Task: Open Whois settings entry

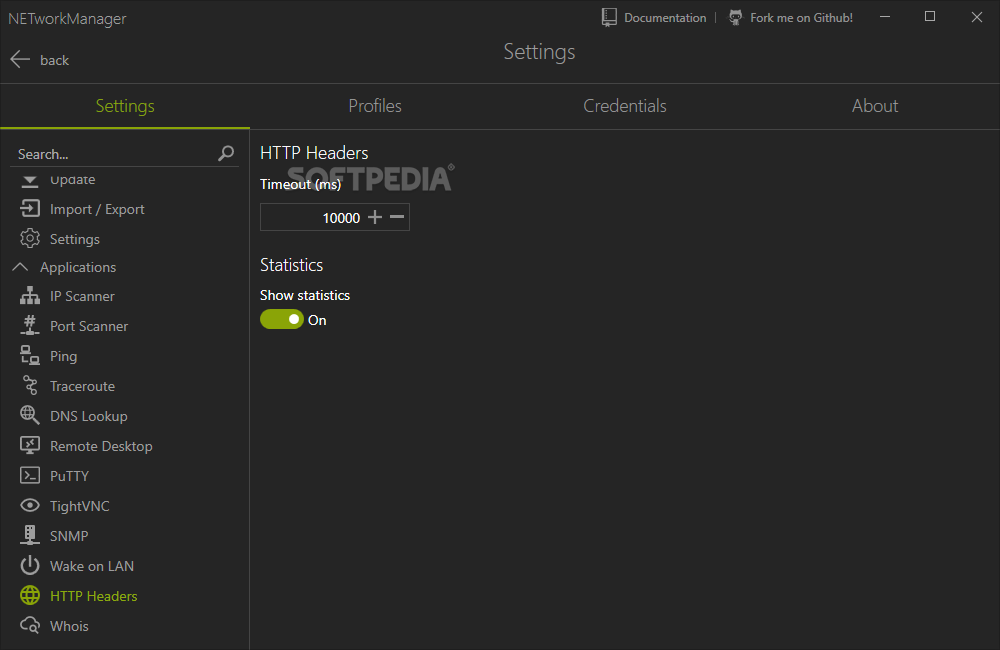Action: coord(70,626)
